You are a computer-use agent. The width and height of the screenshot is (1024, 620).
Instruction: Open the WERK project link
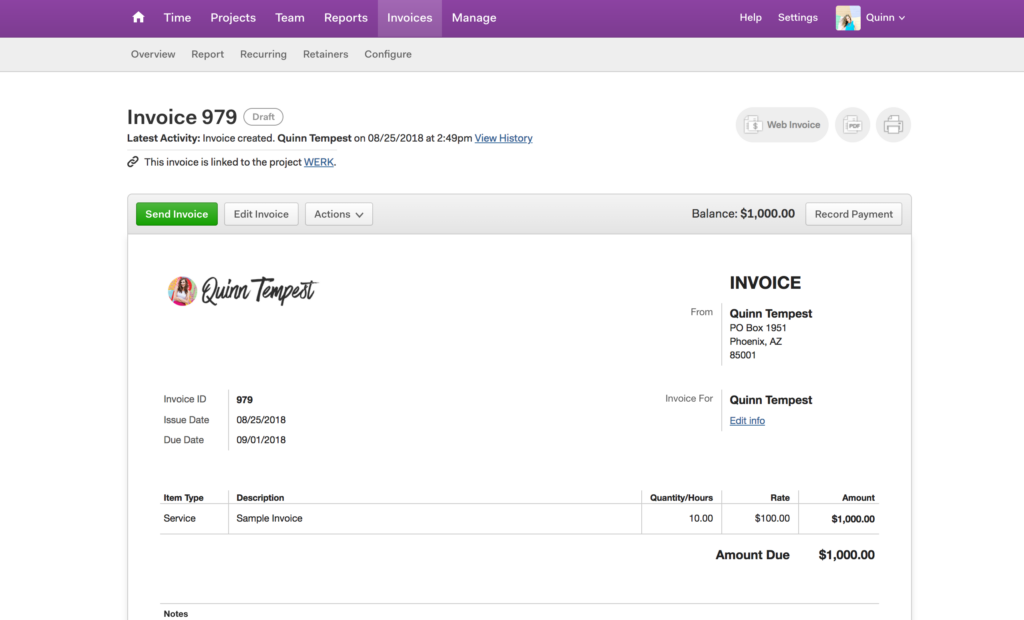click(x=319, y=162)
